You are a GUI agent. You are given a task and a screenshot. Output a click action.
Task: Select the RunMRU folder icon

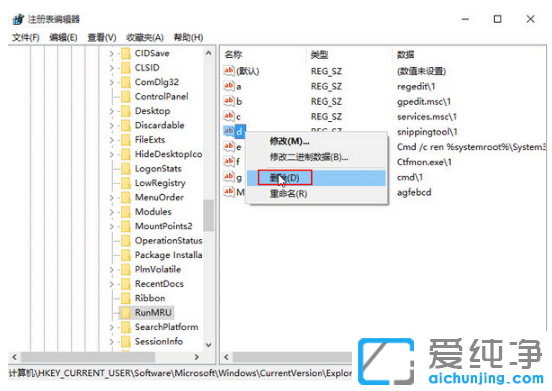coord(126,313)
